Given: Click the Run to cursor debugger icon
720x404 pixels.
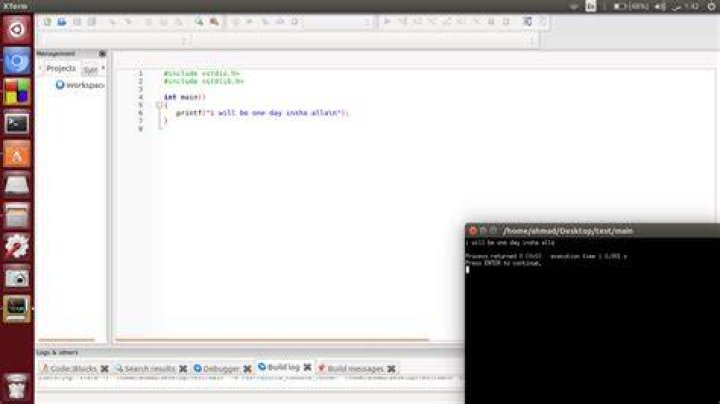Looking at the screenshot, I should coord(402,22).
